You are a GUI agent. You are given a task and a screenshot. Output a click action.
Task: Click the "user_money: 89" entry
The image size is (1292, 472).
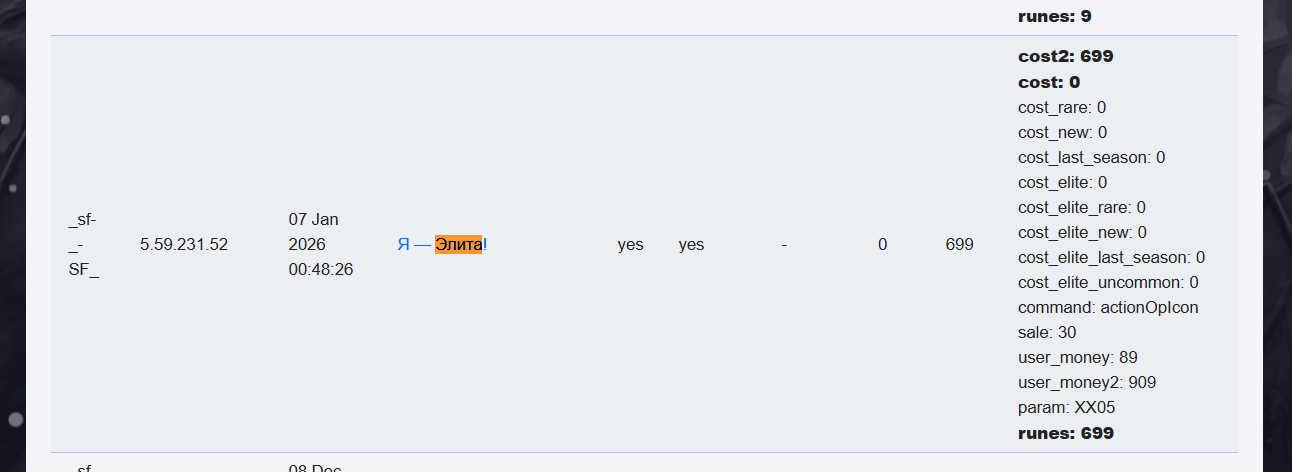click(x=1077, y=357)
